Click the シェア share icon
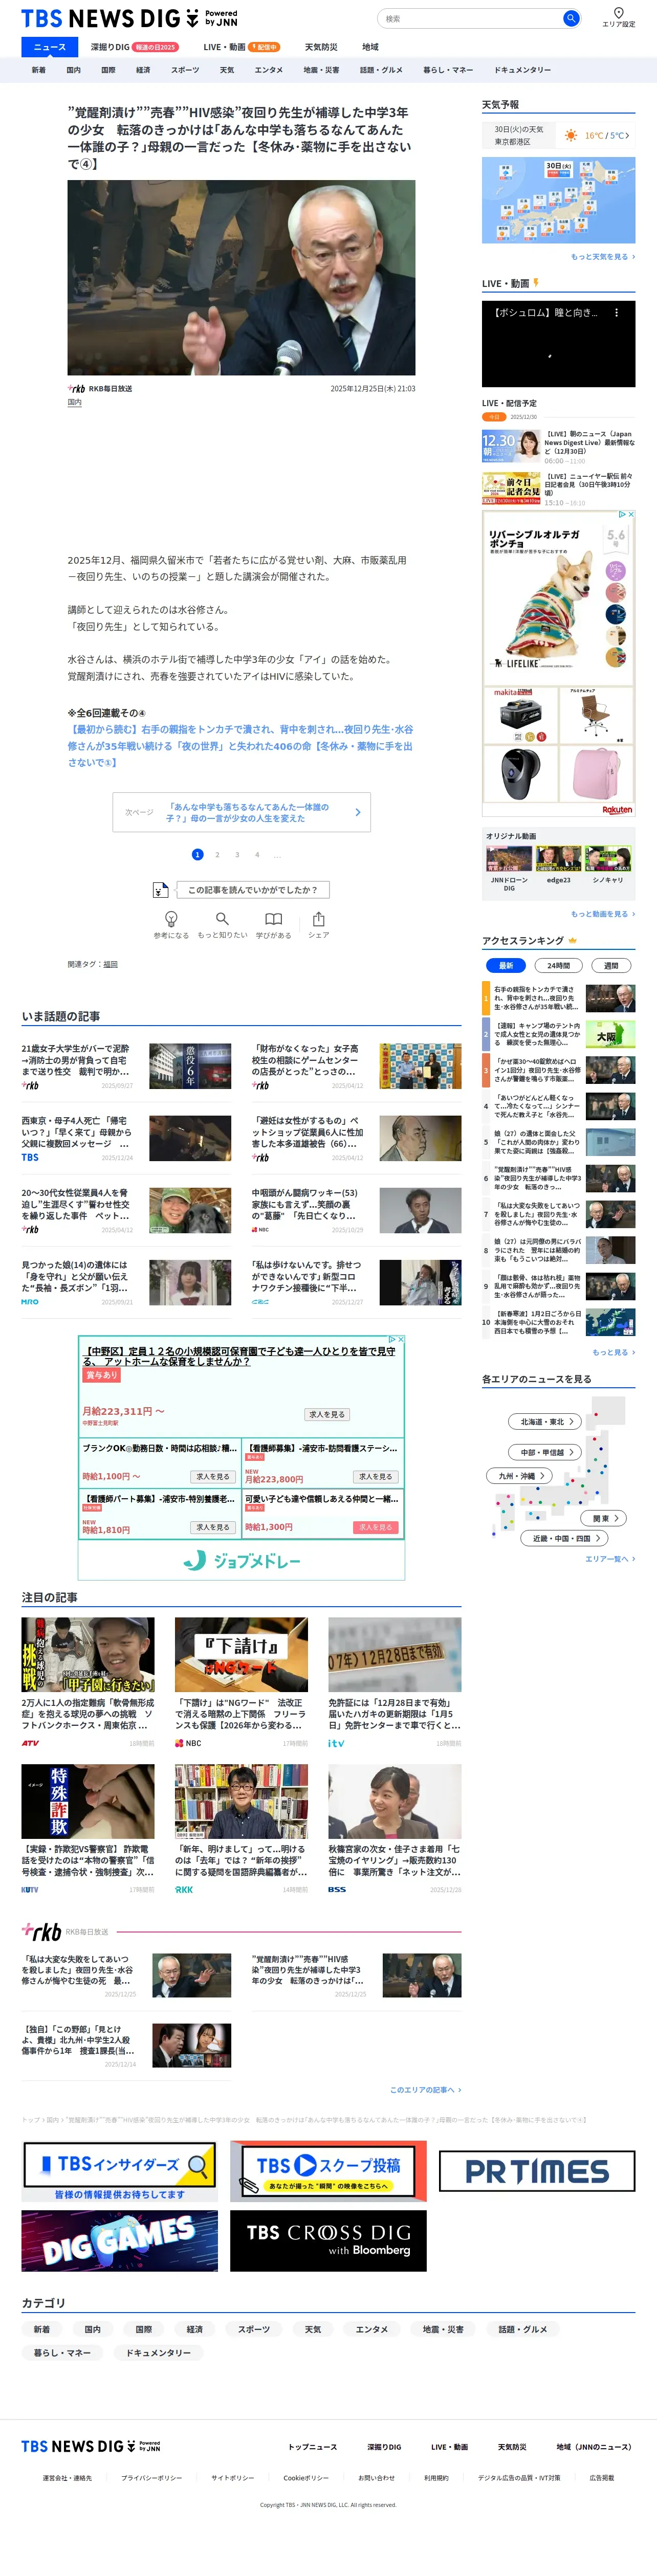This screenshot has height=2576, width=657. click(318, 918)
